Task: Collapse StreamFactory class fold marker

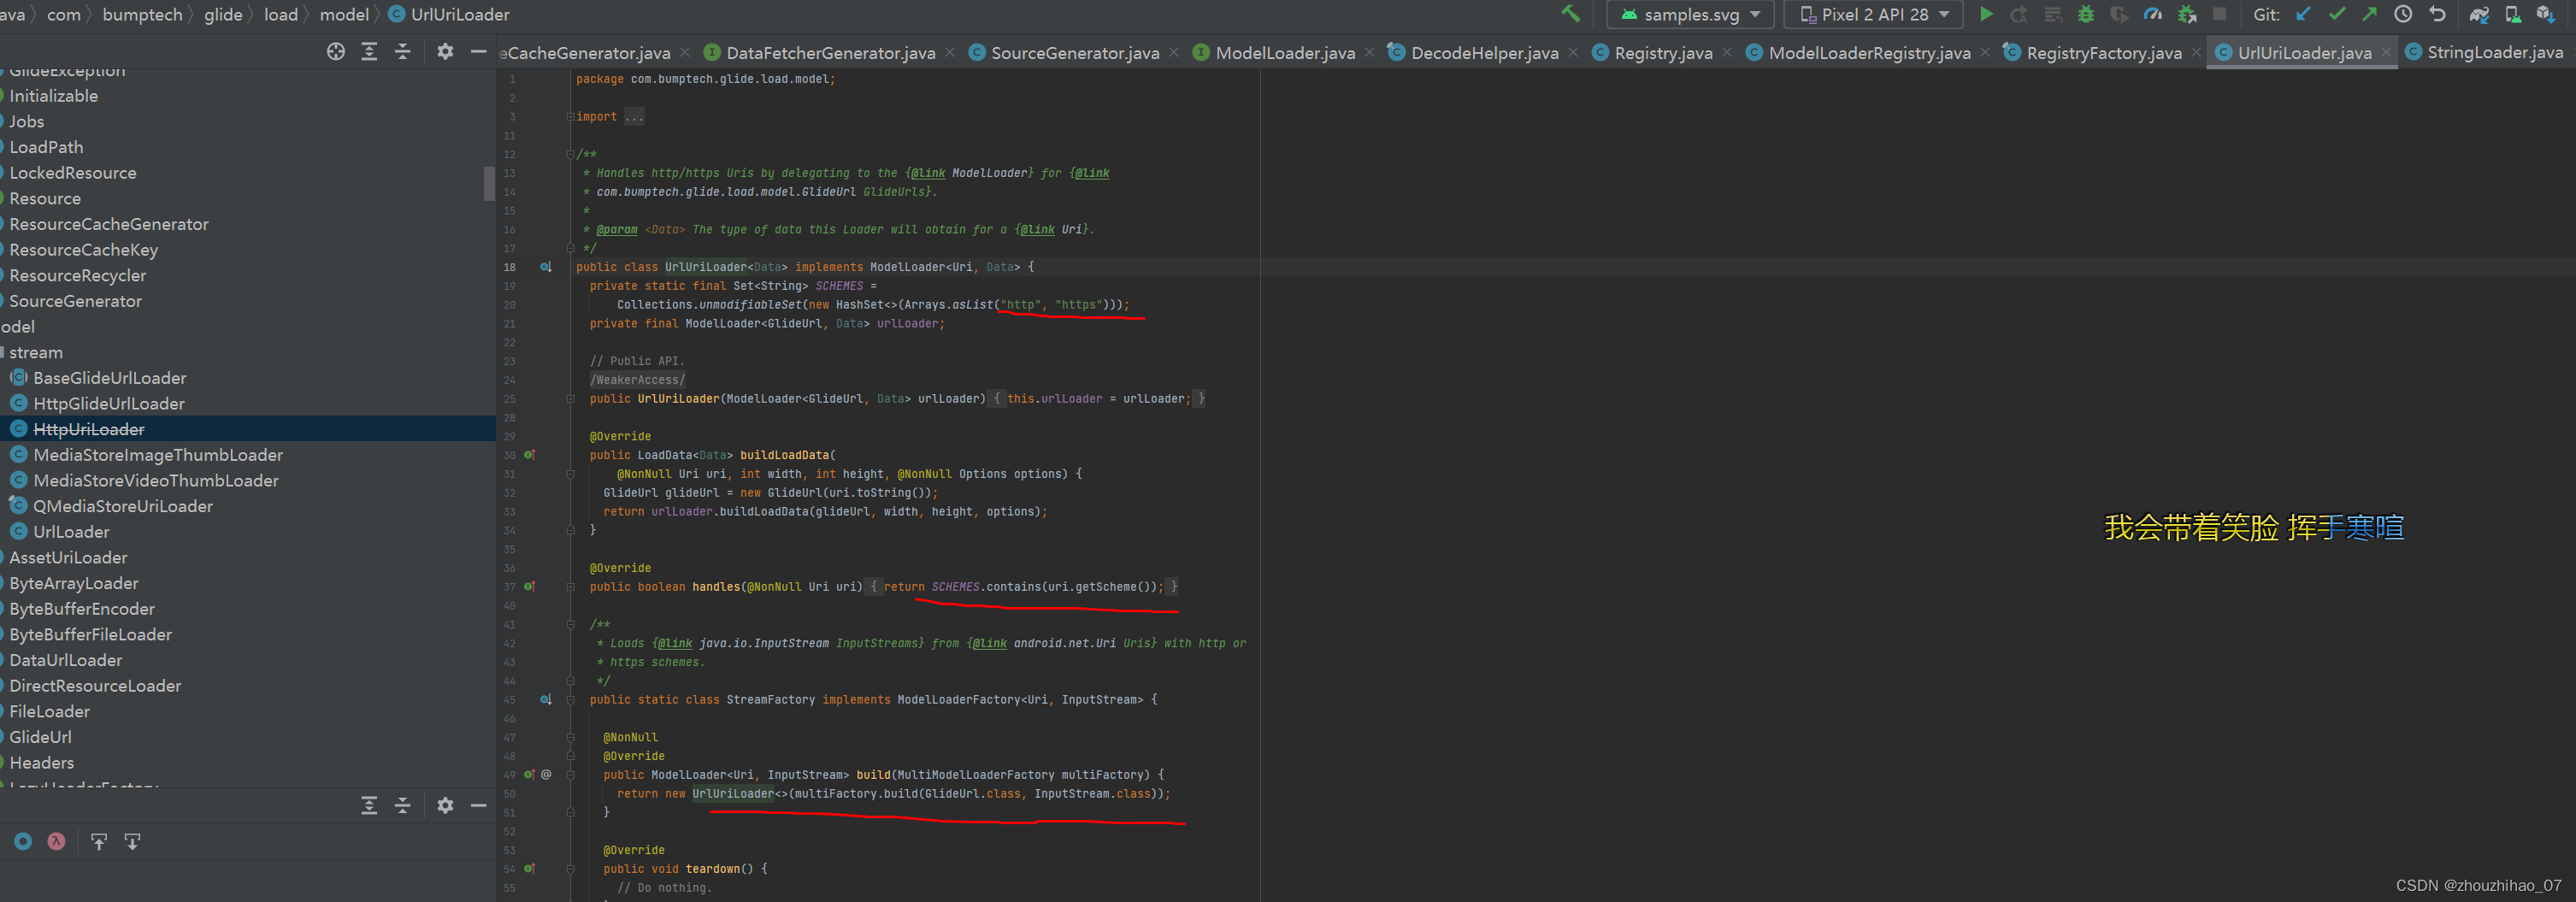Action: (x=570, y=700)
